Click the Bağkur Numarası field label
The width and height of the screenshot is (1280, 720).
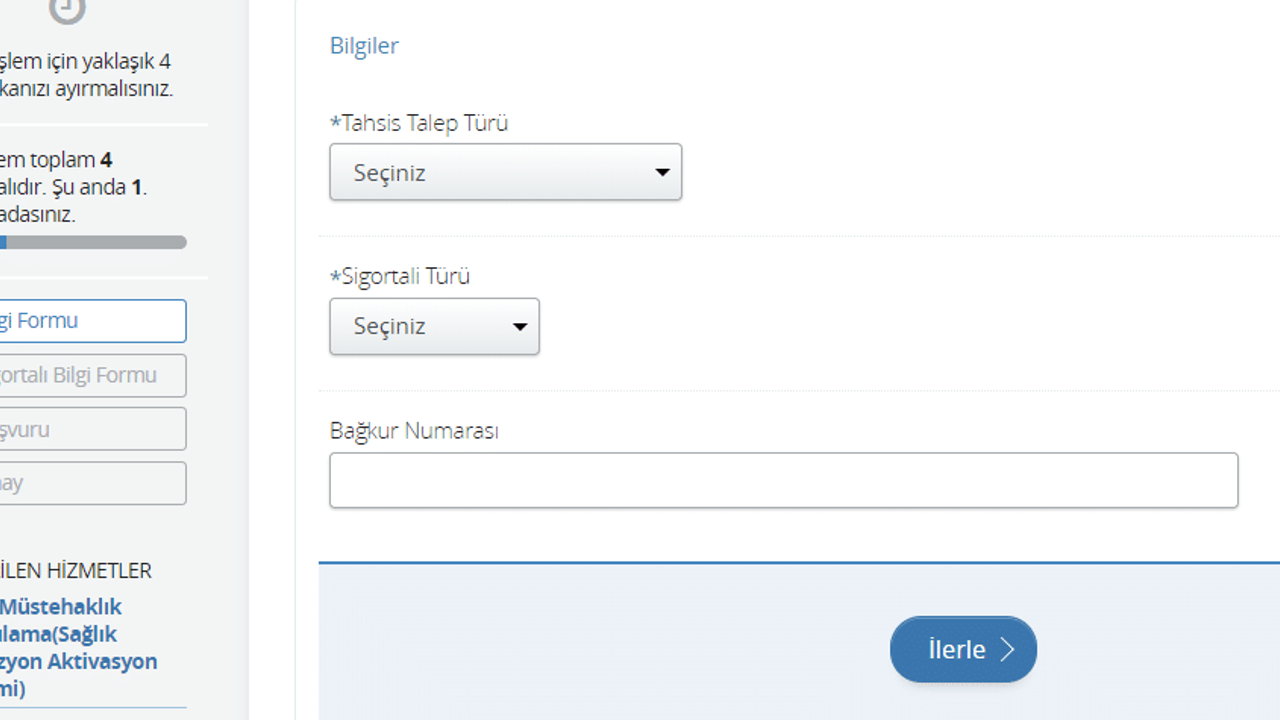[414, 431]
